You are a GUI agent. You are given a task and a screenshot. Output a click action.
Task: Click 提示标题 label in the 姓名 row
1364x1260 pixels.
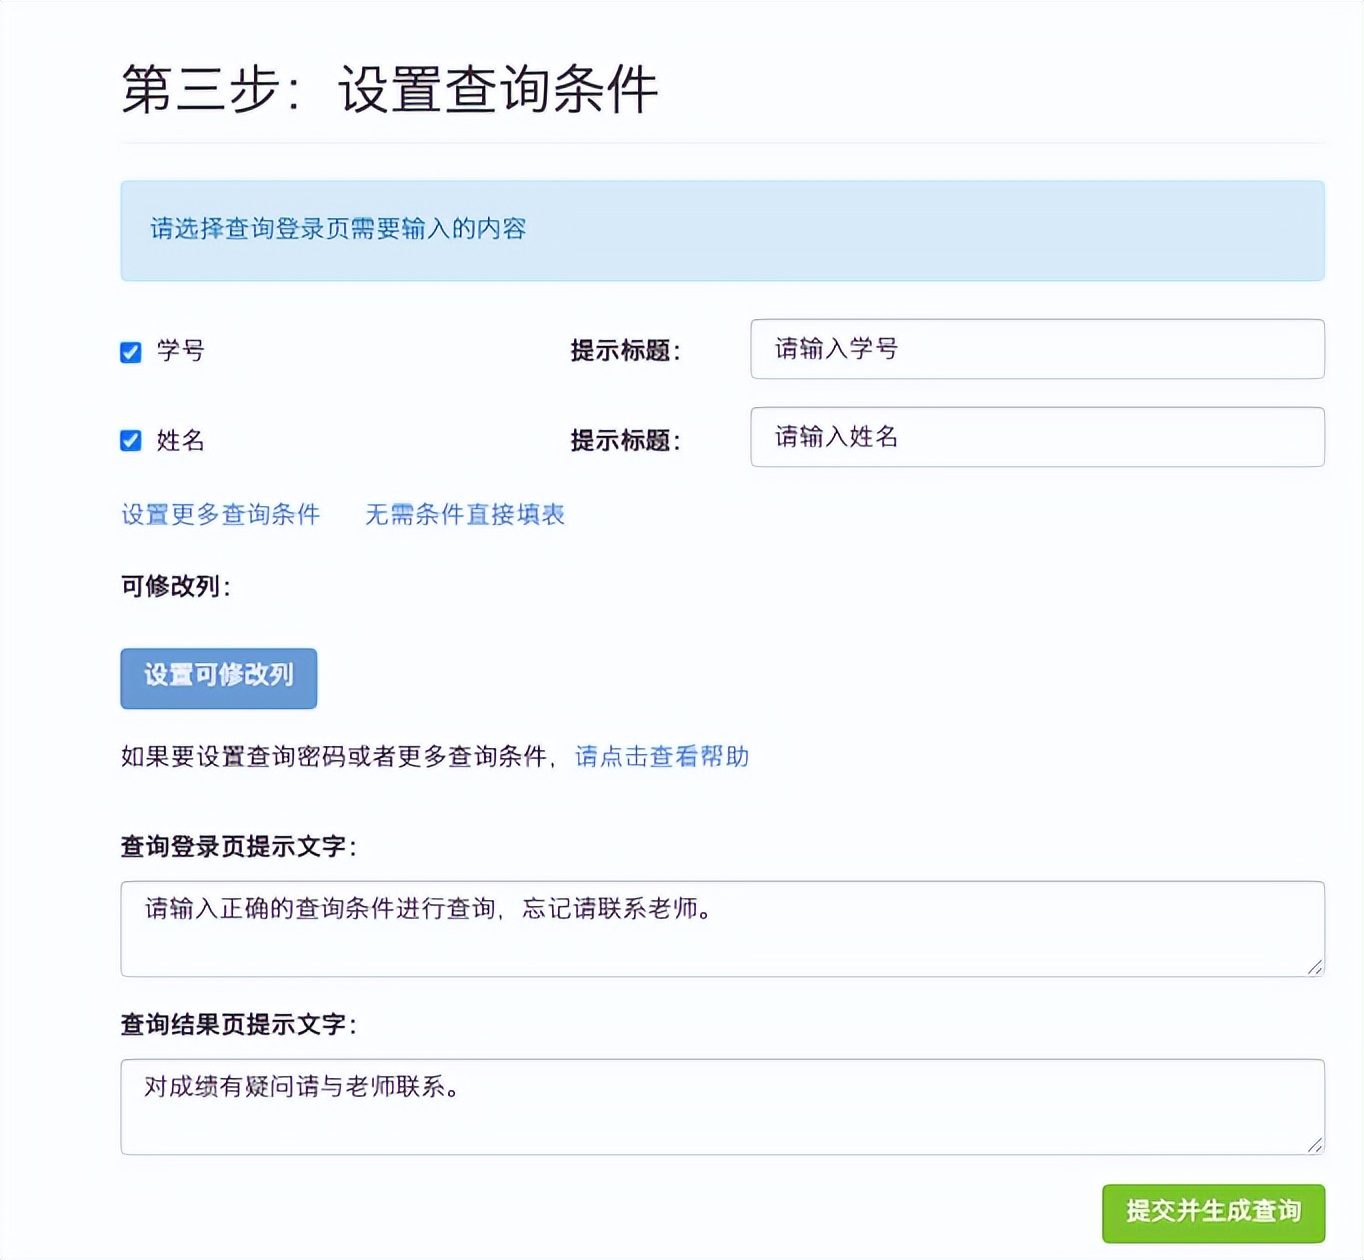pyautogui.click(x=625, y=441)
